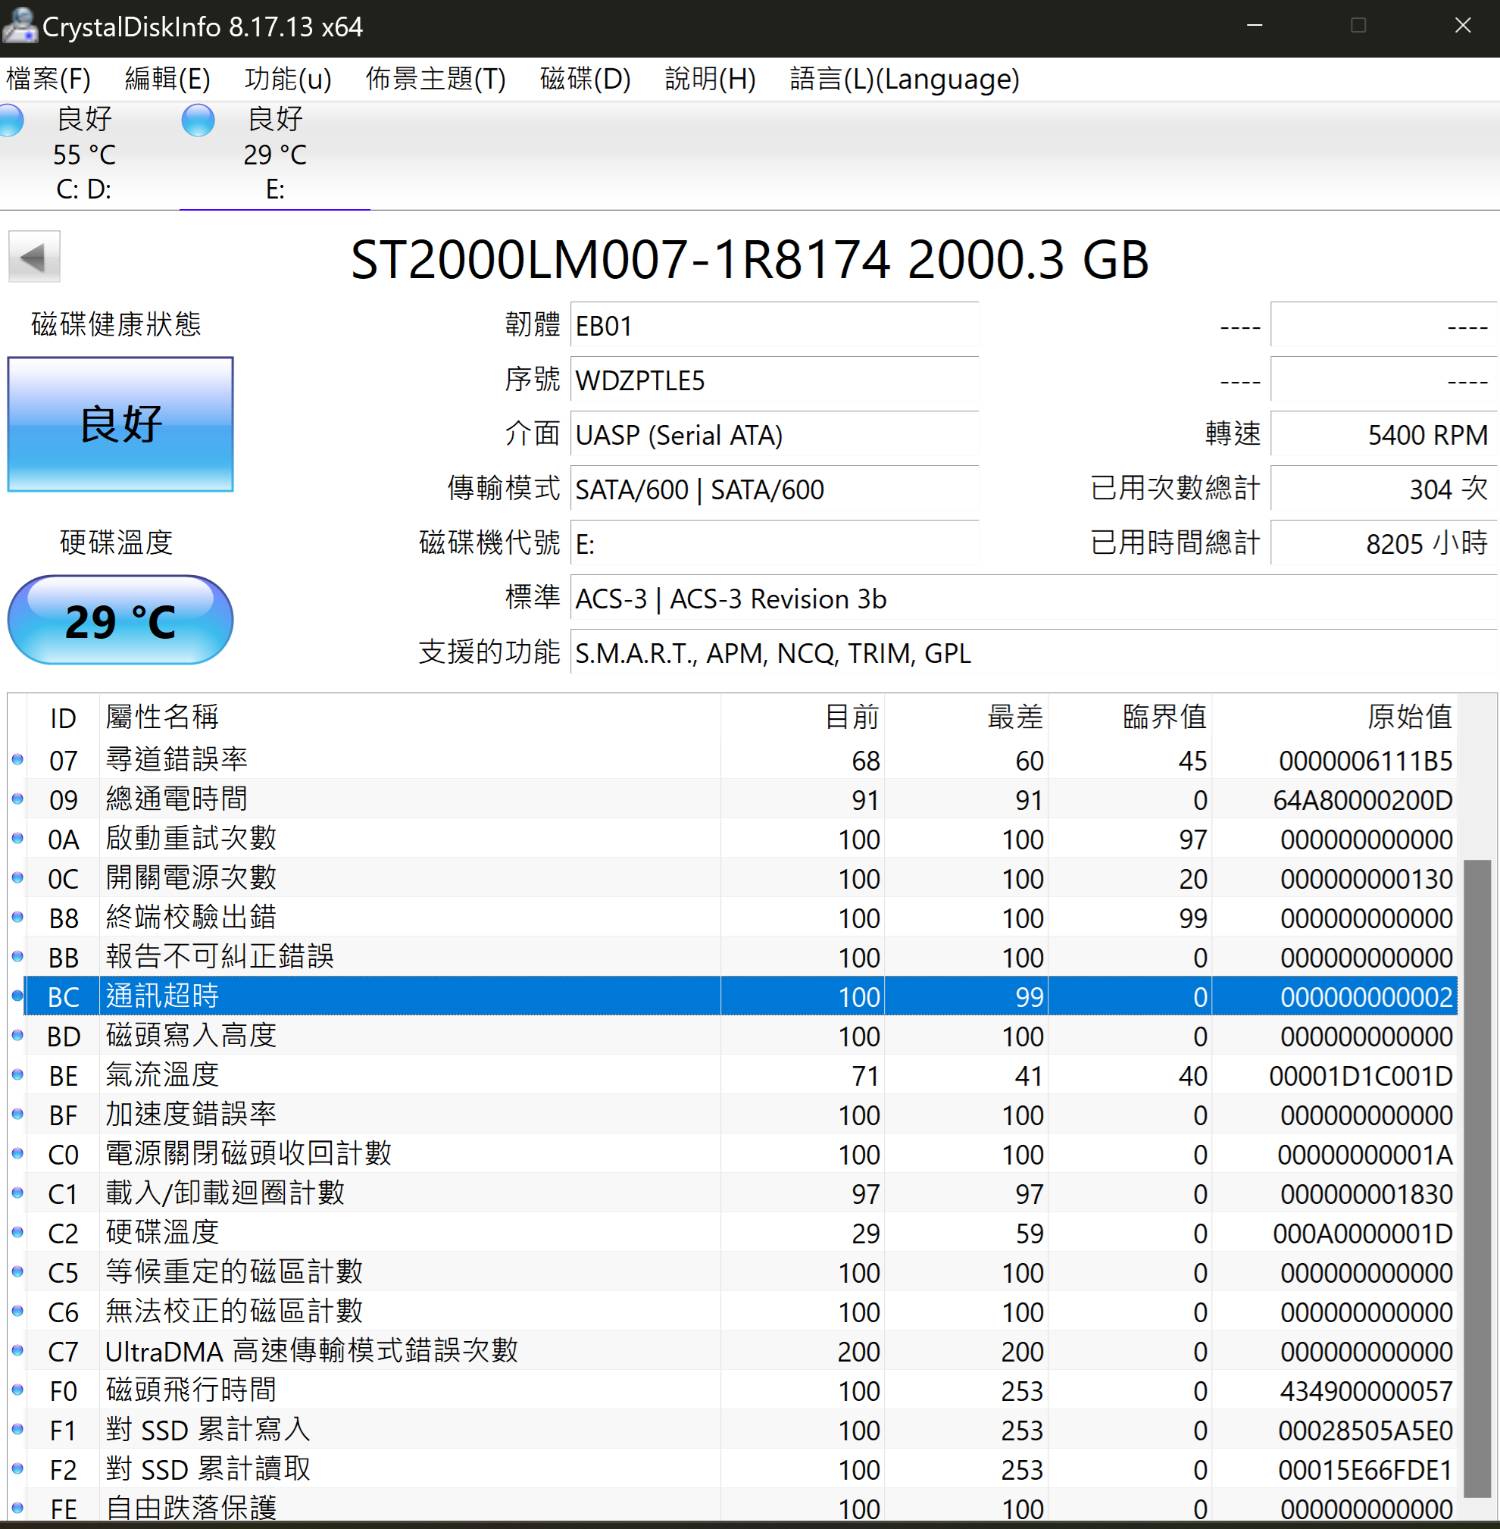Click the SMART list vertical scrollbar thumb
This screenshot has width=1500, height=1529.
(1477, 1178)
